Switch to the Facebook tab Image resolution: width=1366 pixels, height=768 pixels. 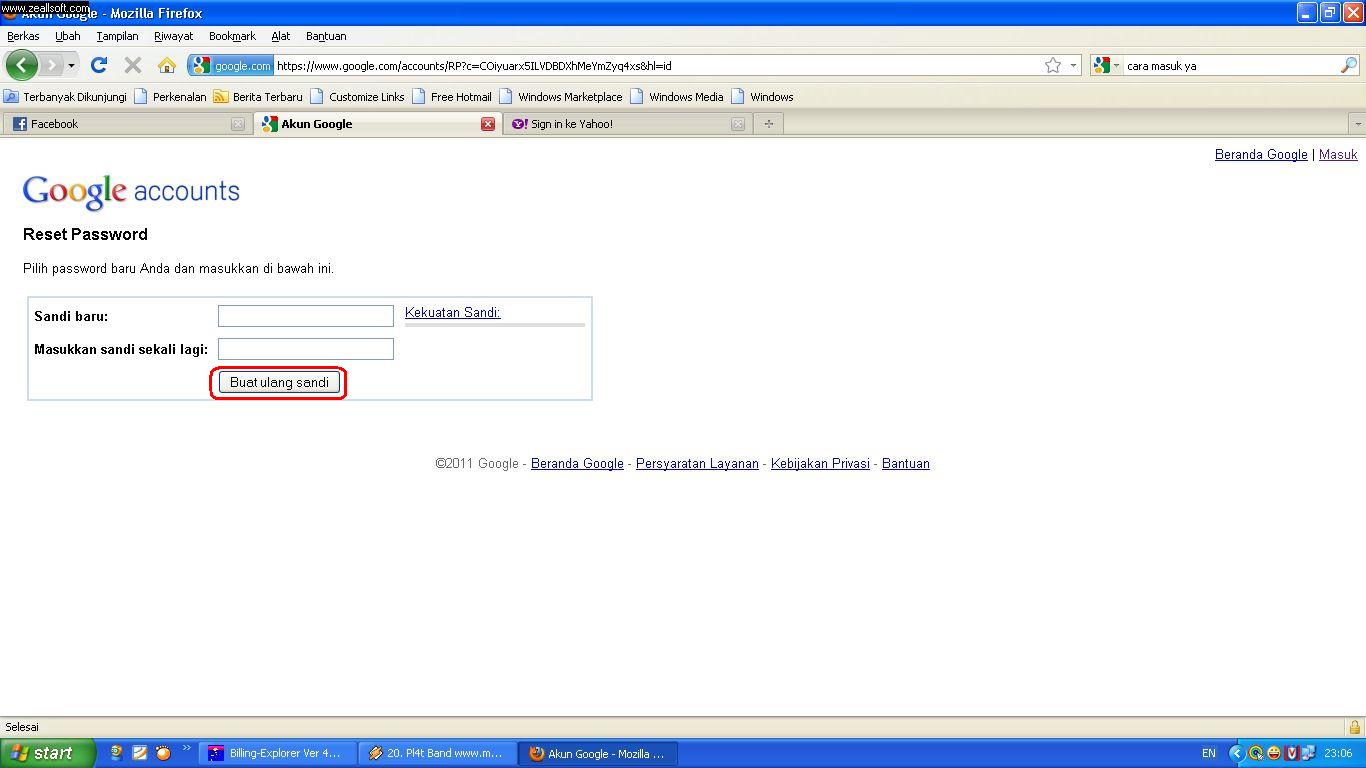[126, 124]
